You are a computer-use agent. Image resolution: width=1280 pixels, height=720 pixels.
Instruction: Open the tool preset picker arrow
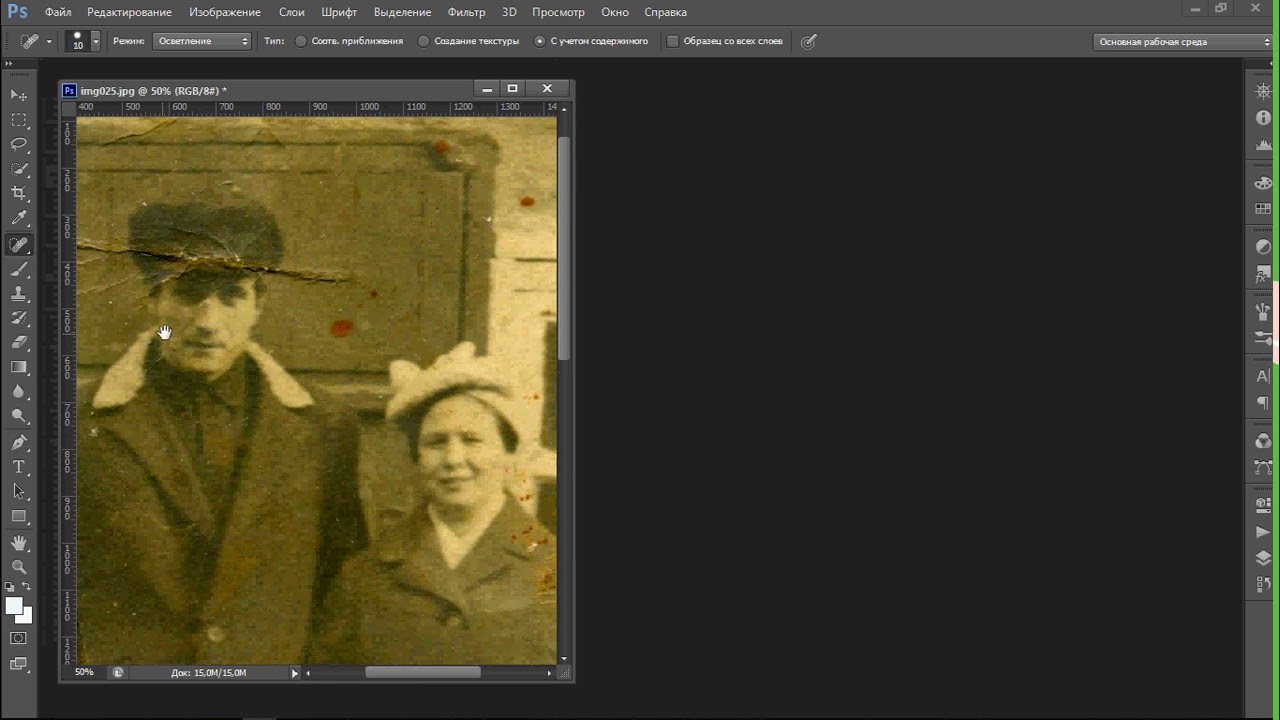49,42
